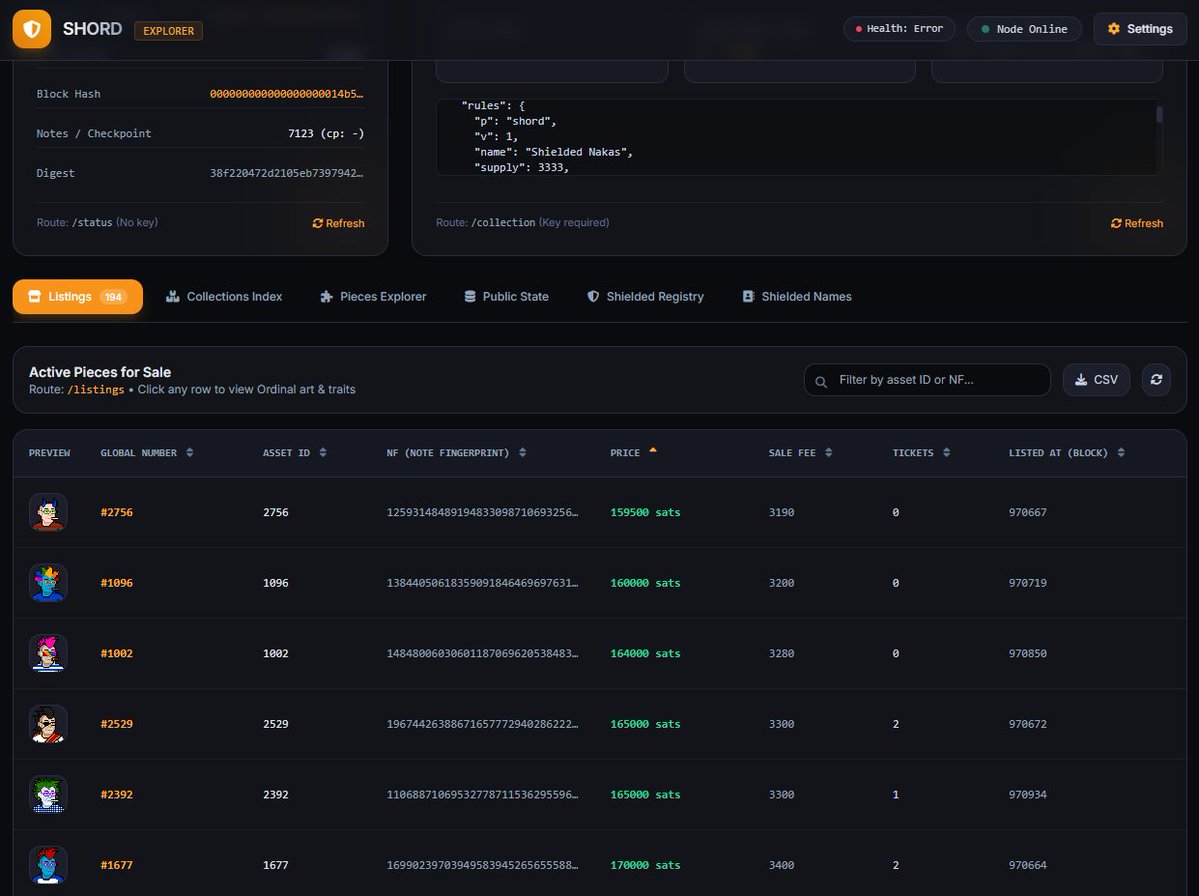Click the /listings route text
This screenshot has height=896, width=1199.
tap(96, 390)
